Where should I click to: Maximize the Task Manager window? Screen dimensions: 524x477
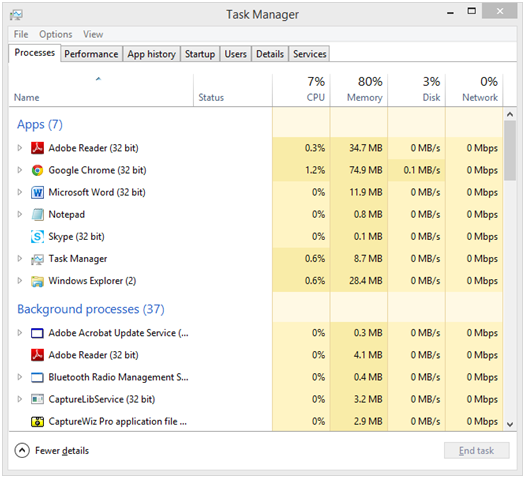click(472, 11)
